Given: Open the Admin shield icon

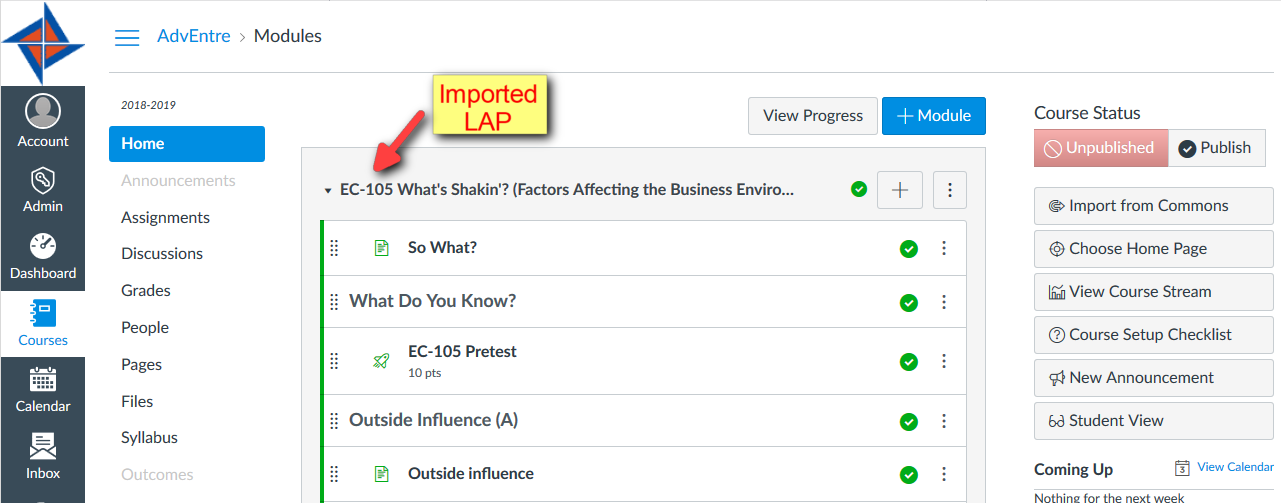Looking at the screenshot, I should click(42, 181).
